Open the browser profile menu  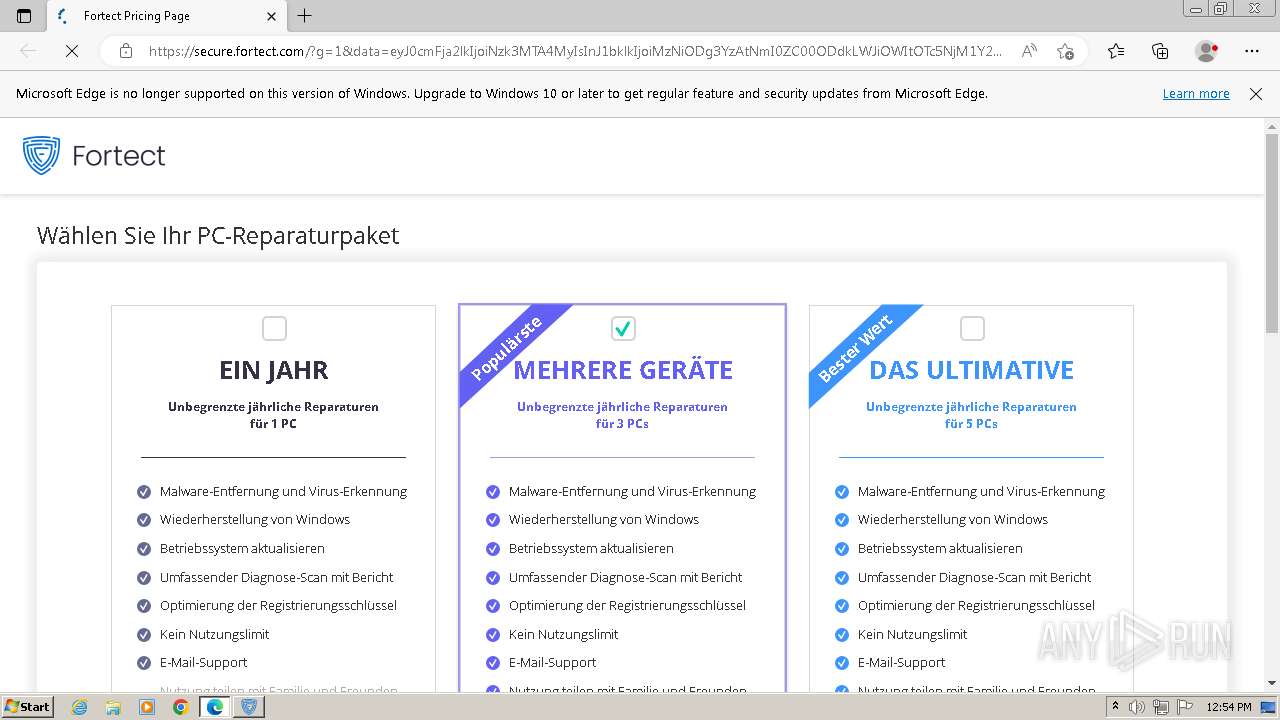click(1206, 51)
